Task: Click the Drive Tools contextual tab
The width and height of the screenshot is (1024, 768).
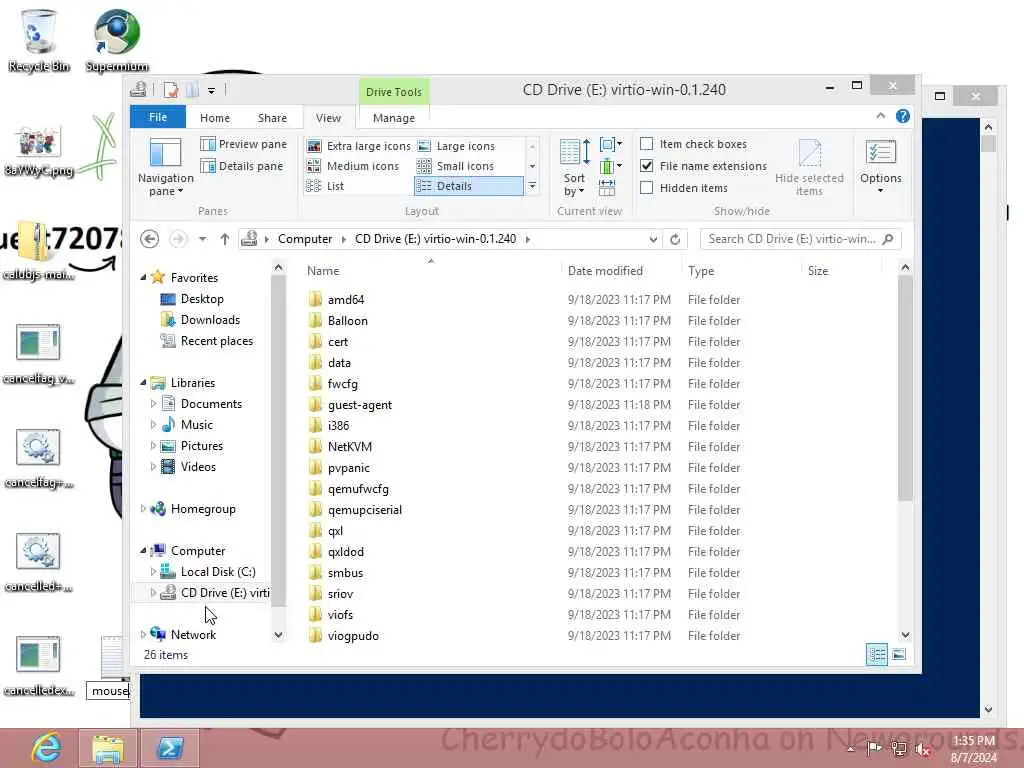Action: pyautogui.click(x=394, y=92)
